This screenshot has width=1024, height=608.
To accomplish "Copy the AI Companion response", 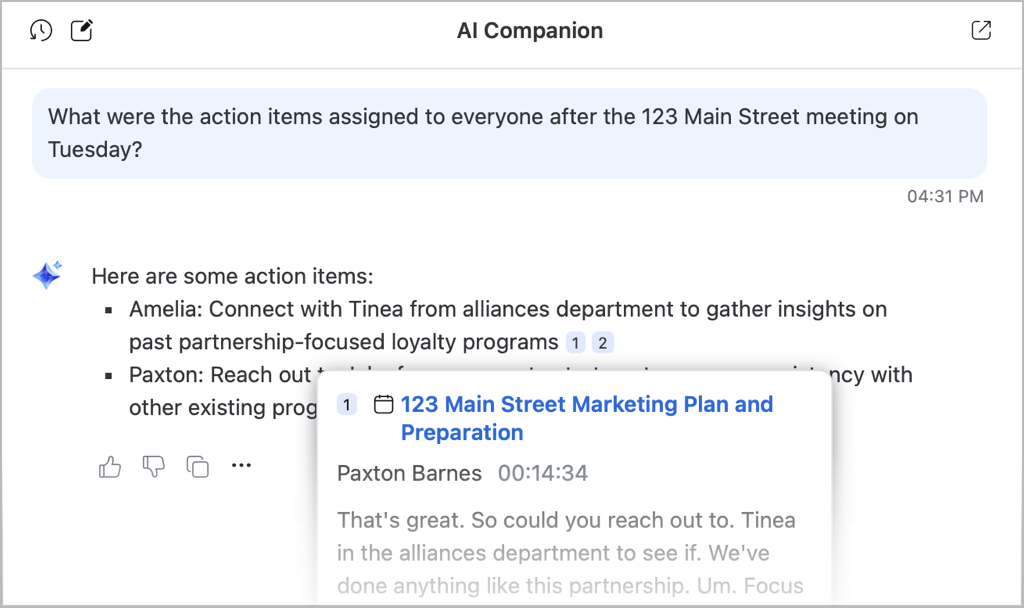I will coord(197,466).
